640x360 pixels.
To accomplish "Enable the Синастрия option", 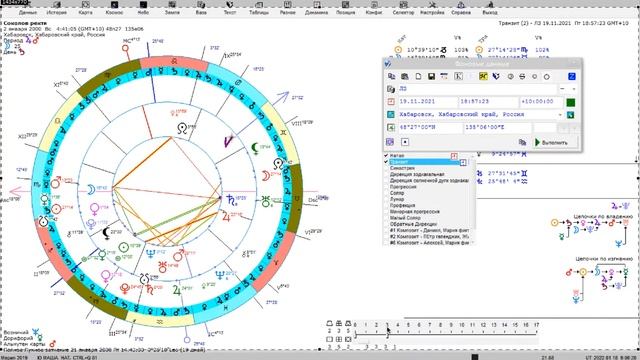I will pyautogui.click(x=386, y=168).
